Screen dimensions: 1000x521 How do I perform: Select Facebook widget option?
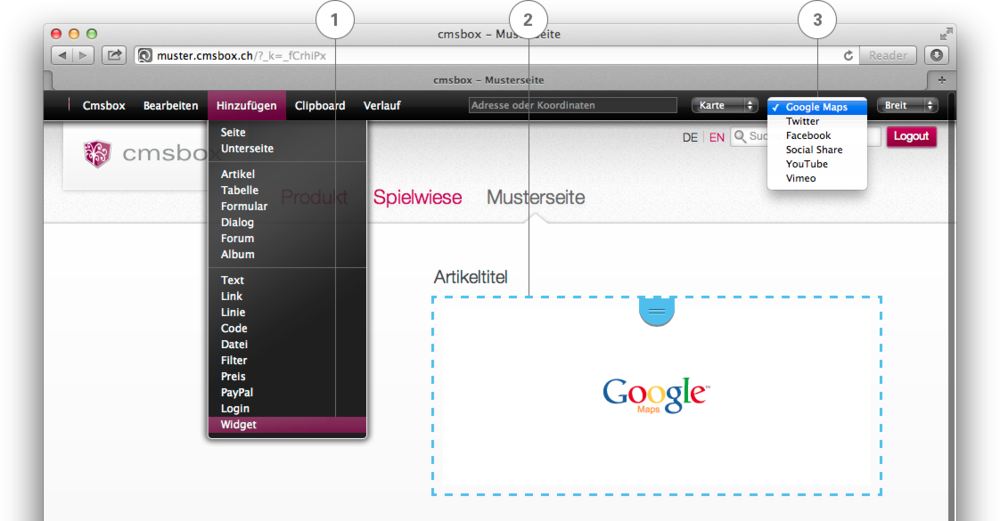point(817,135)
